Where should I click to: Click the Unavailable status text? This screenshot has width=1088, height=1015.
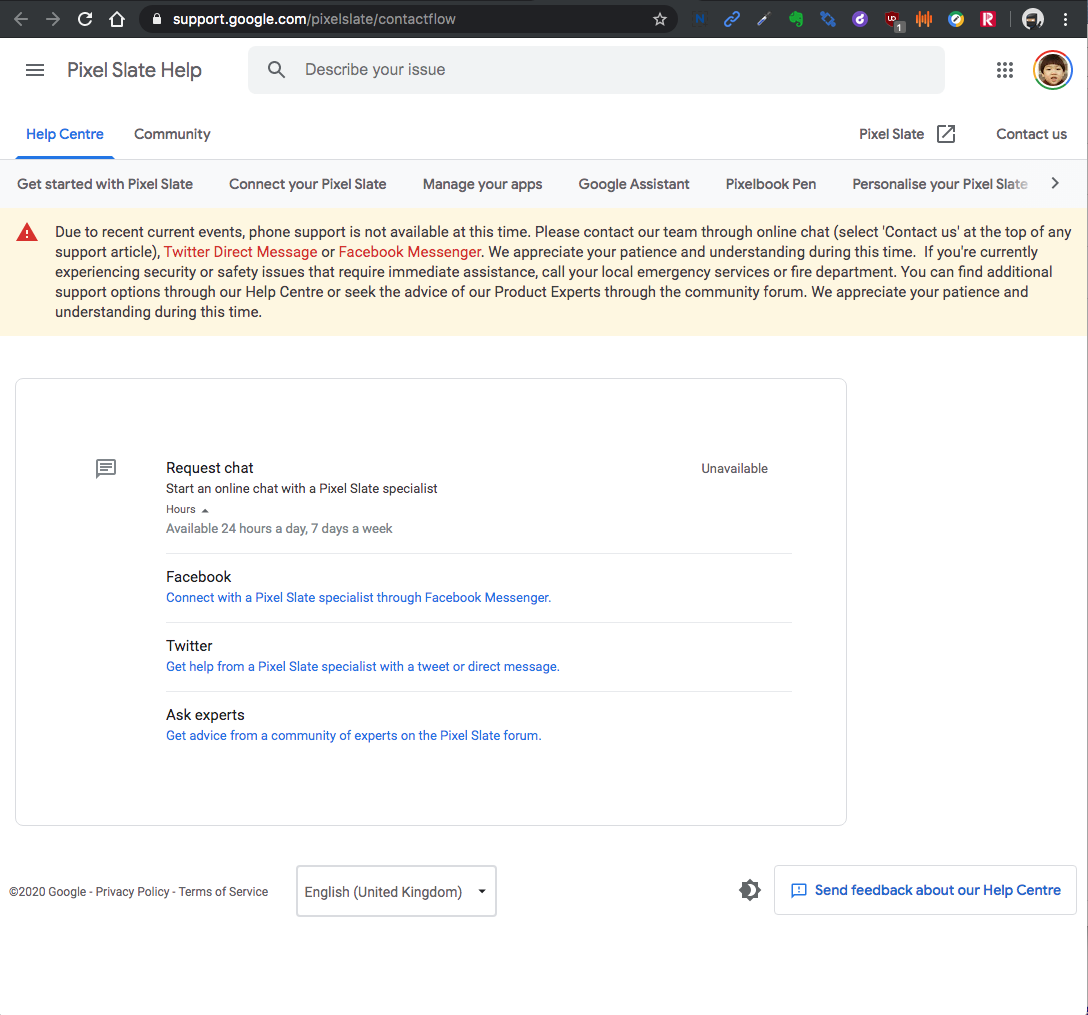click(734, 468)
